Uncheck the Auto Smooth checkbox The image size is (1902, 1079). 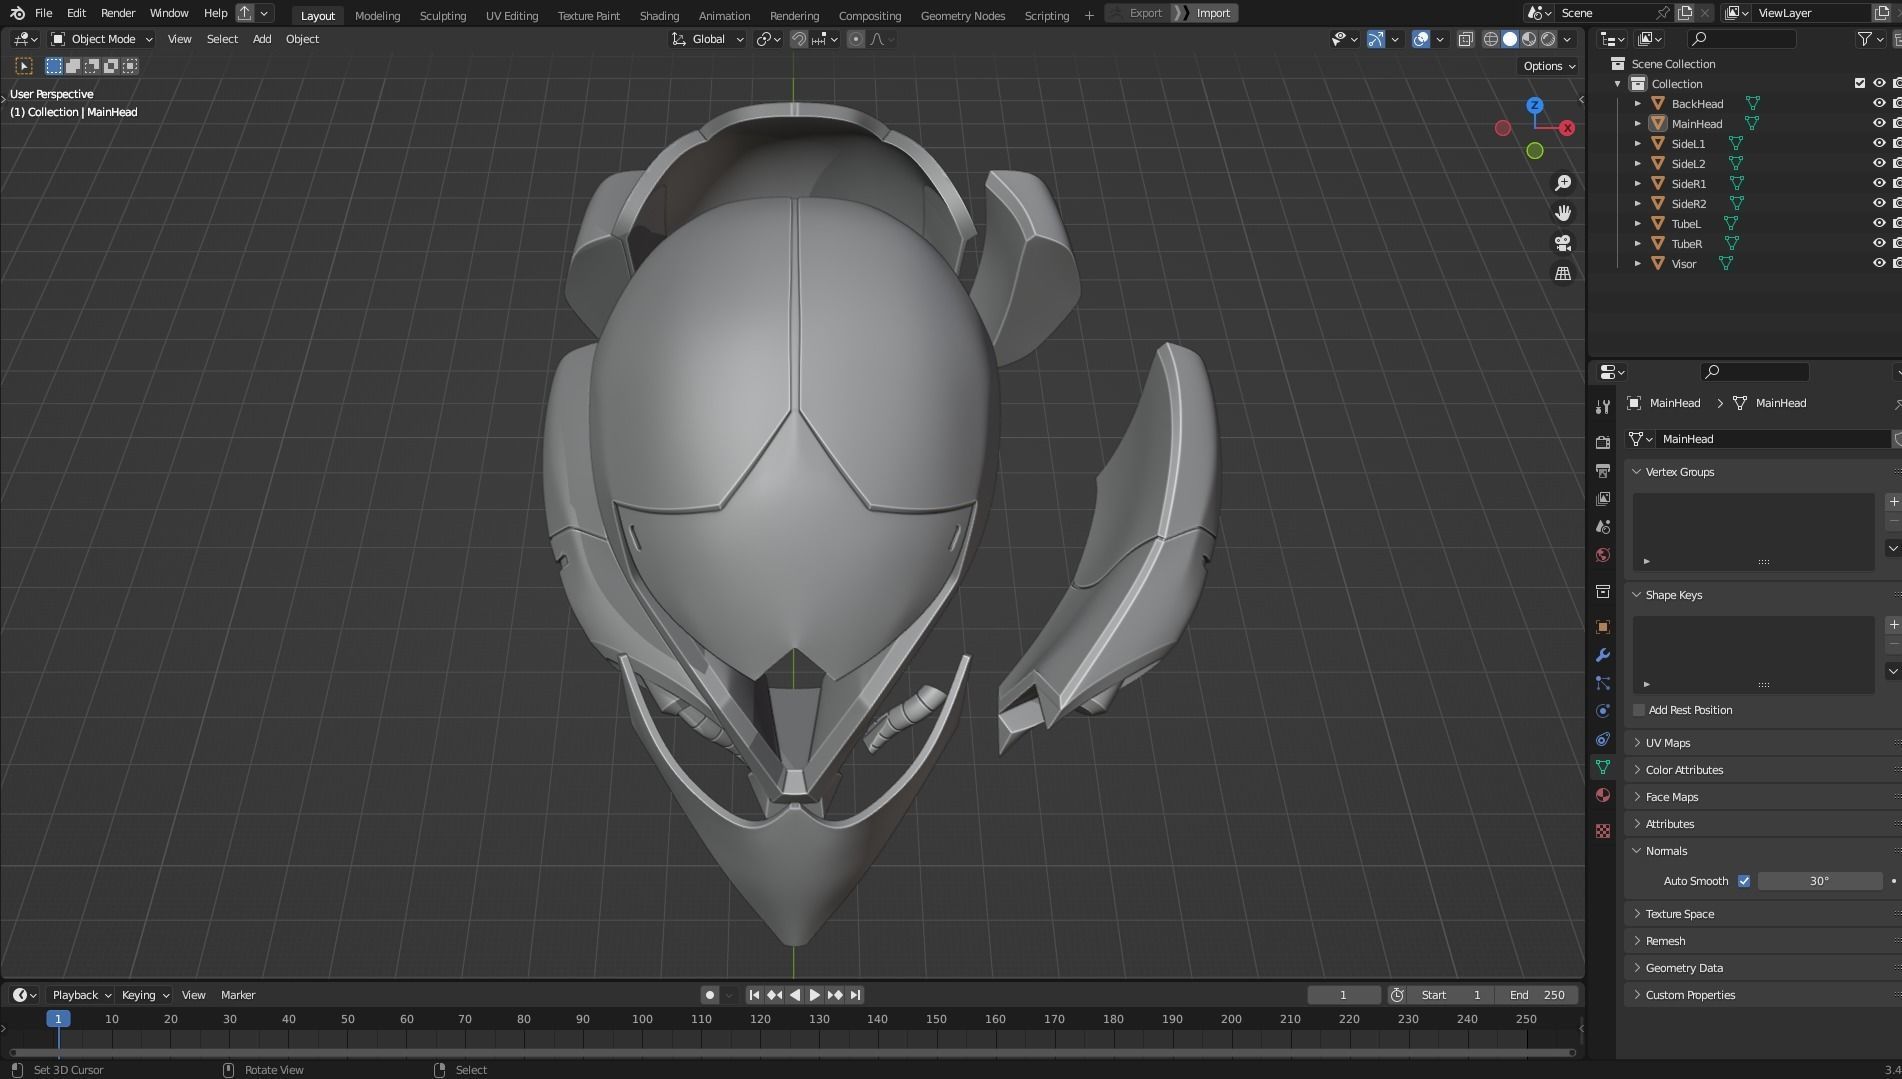pyautogui.click(x=1744, y=881)
